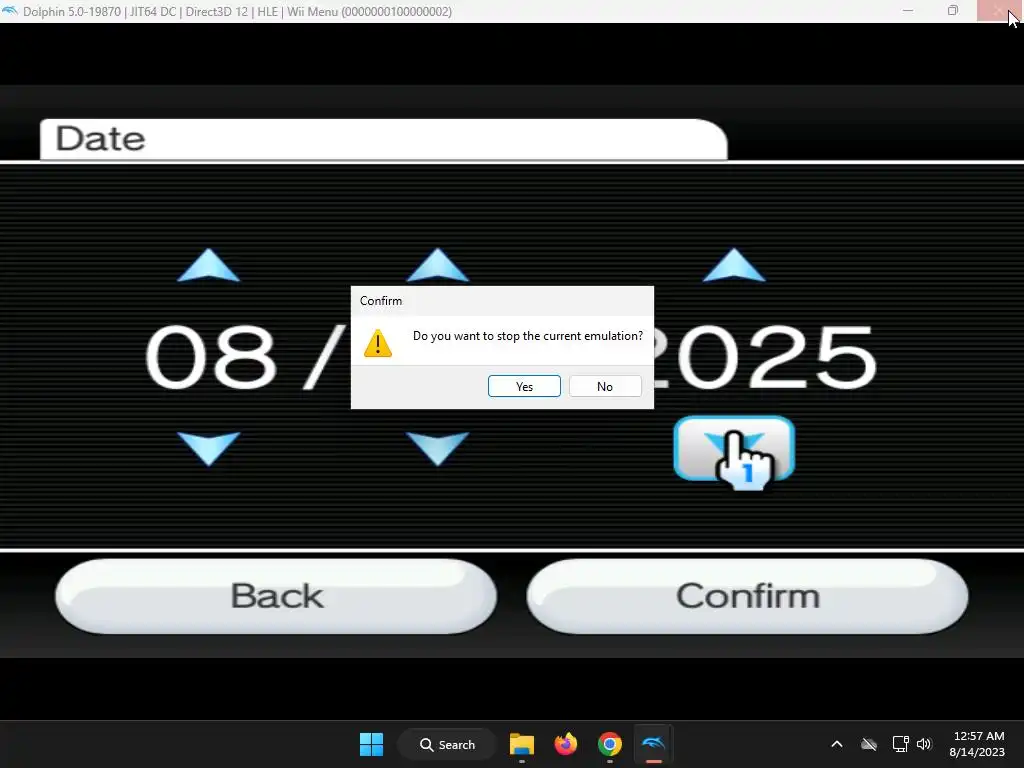Open the volume control tray icon
This screenshot has height=768, width=1024.
pyautogui.click(x=924, y=744)
